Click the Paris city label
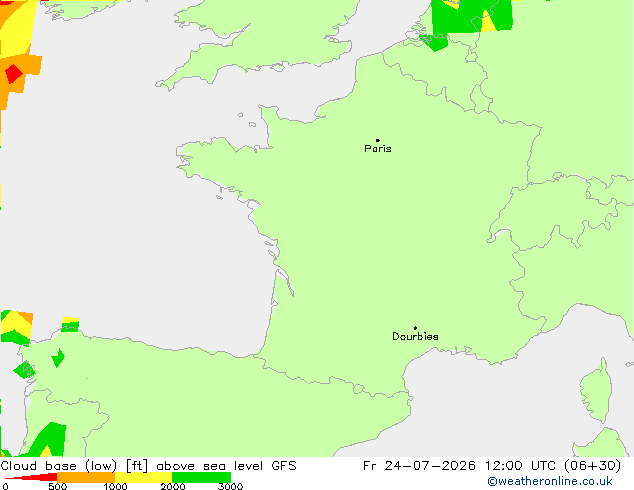Image resolution: width=634 pixels, height=490 pixels. click(378, 149)
